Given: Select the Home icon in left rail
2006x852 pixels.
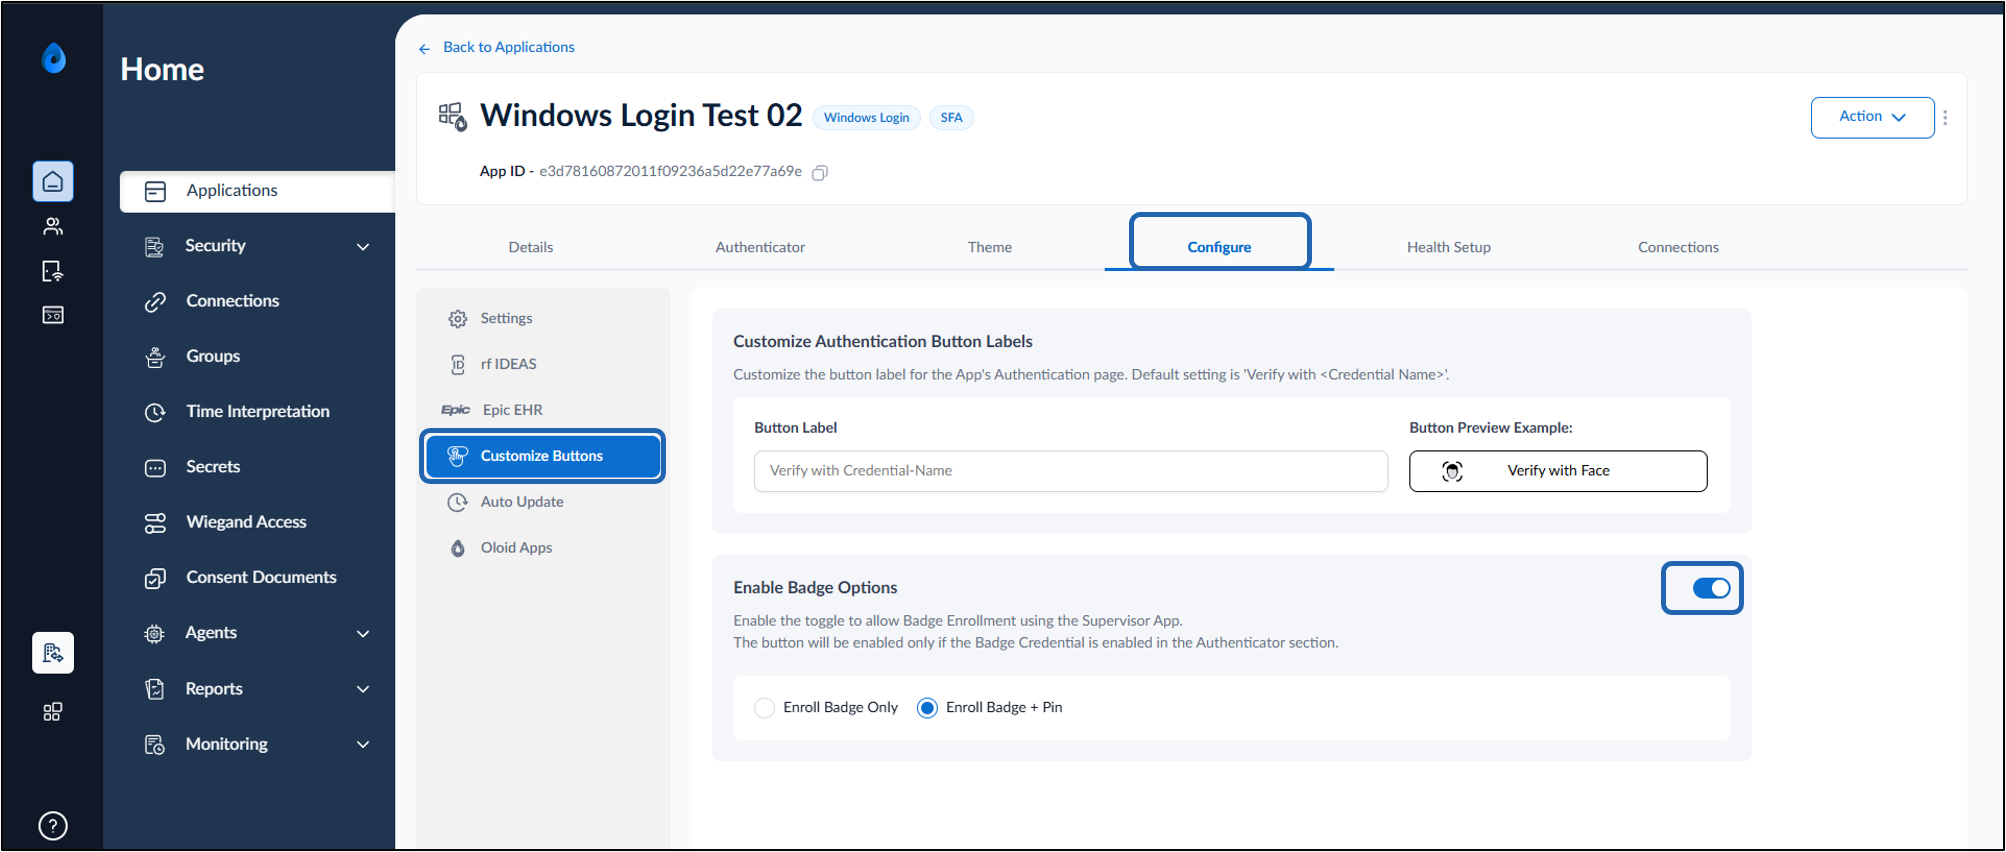Looking at the screenshot, I should click(x=53, y=181).
